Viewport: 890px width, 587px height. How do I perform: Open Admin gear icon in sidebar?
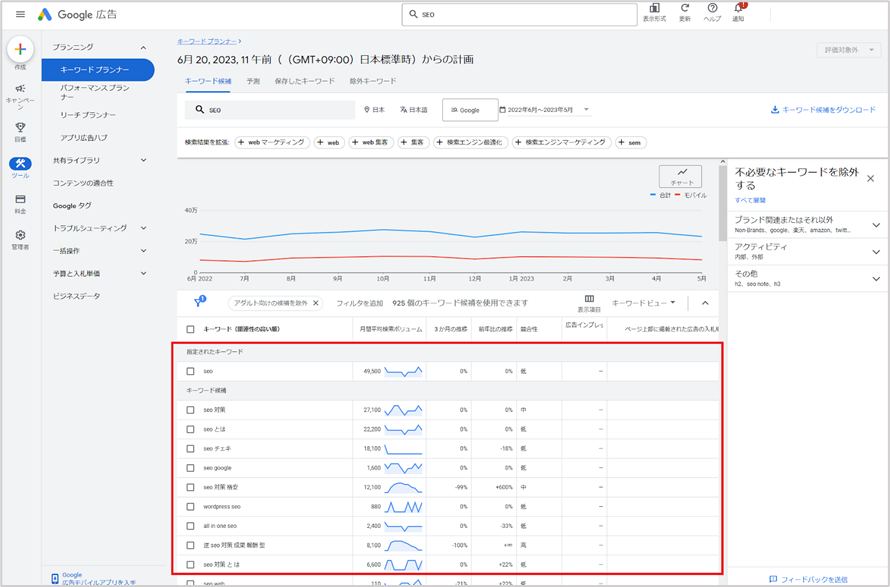pos(20,235)
